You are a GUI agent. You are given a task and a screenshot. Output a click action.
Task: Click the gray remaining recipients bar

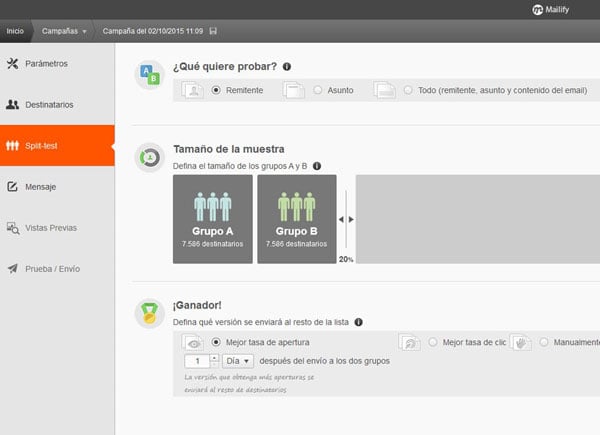pyautogui.click(x=478, y=219)
